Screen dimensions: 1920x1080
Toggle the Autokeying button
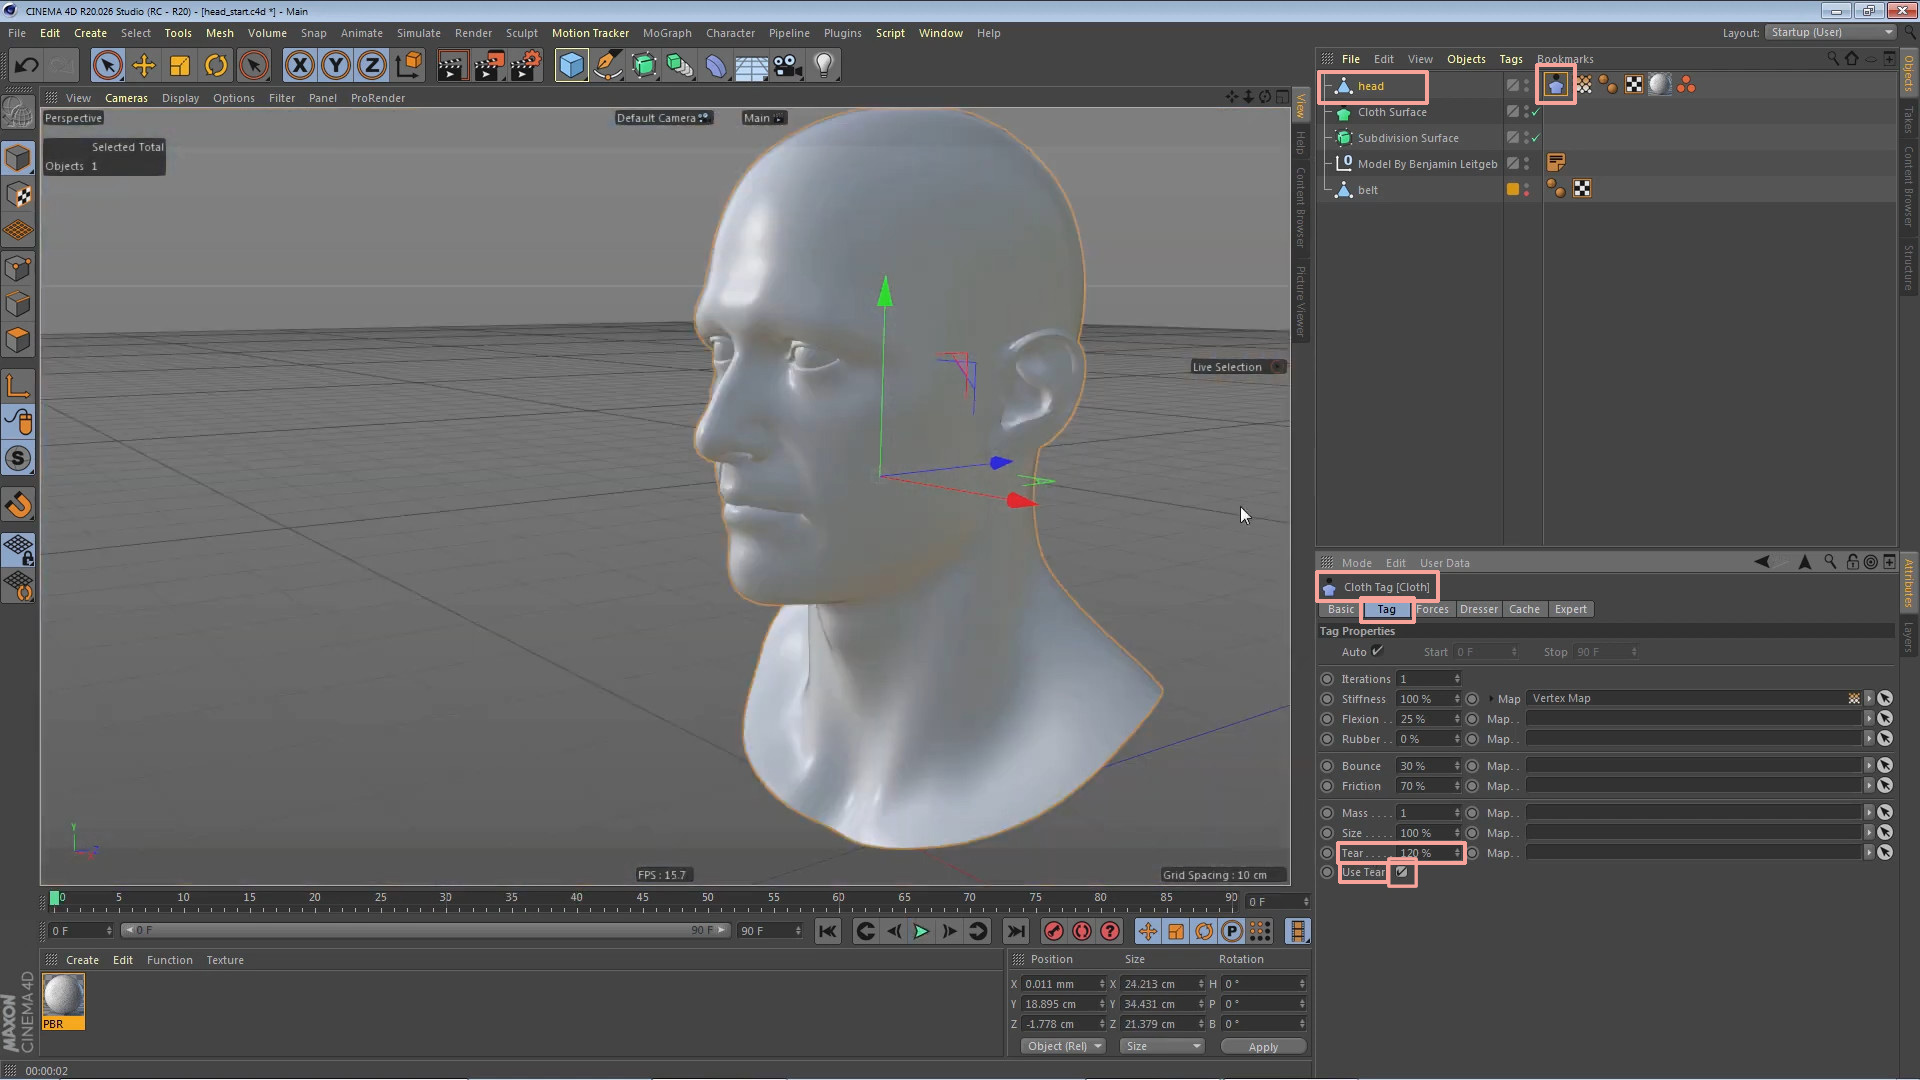(x=1082, y=931)
